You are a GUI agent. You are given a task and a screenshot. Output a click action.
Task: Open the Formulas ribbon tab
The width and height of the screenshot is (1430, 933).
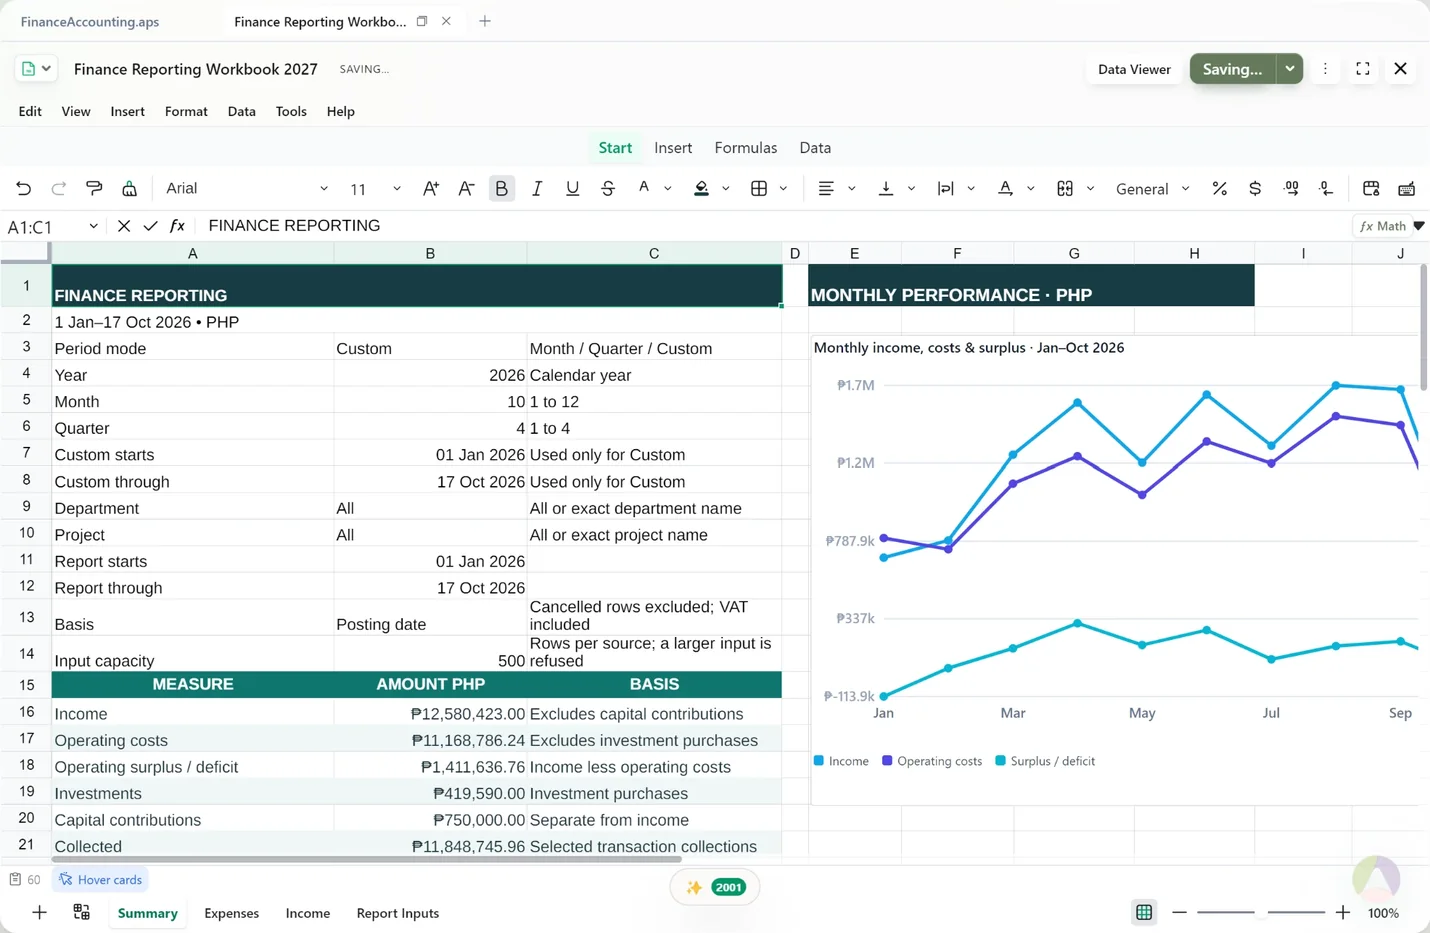(746, 147)
